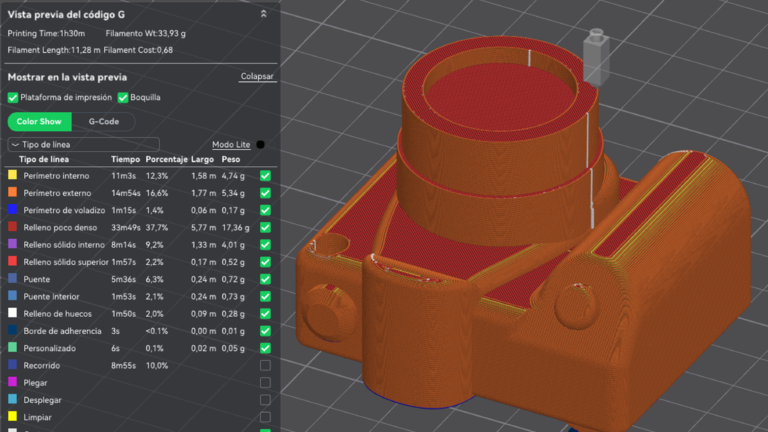Click the Modo Lite link

231,144
